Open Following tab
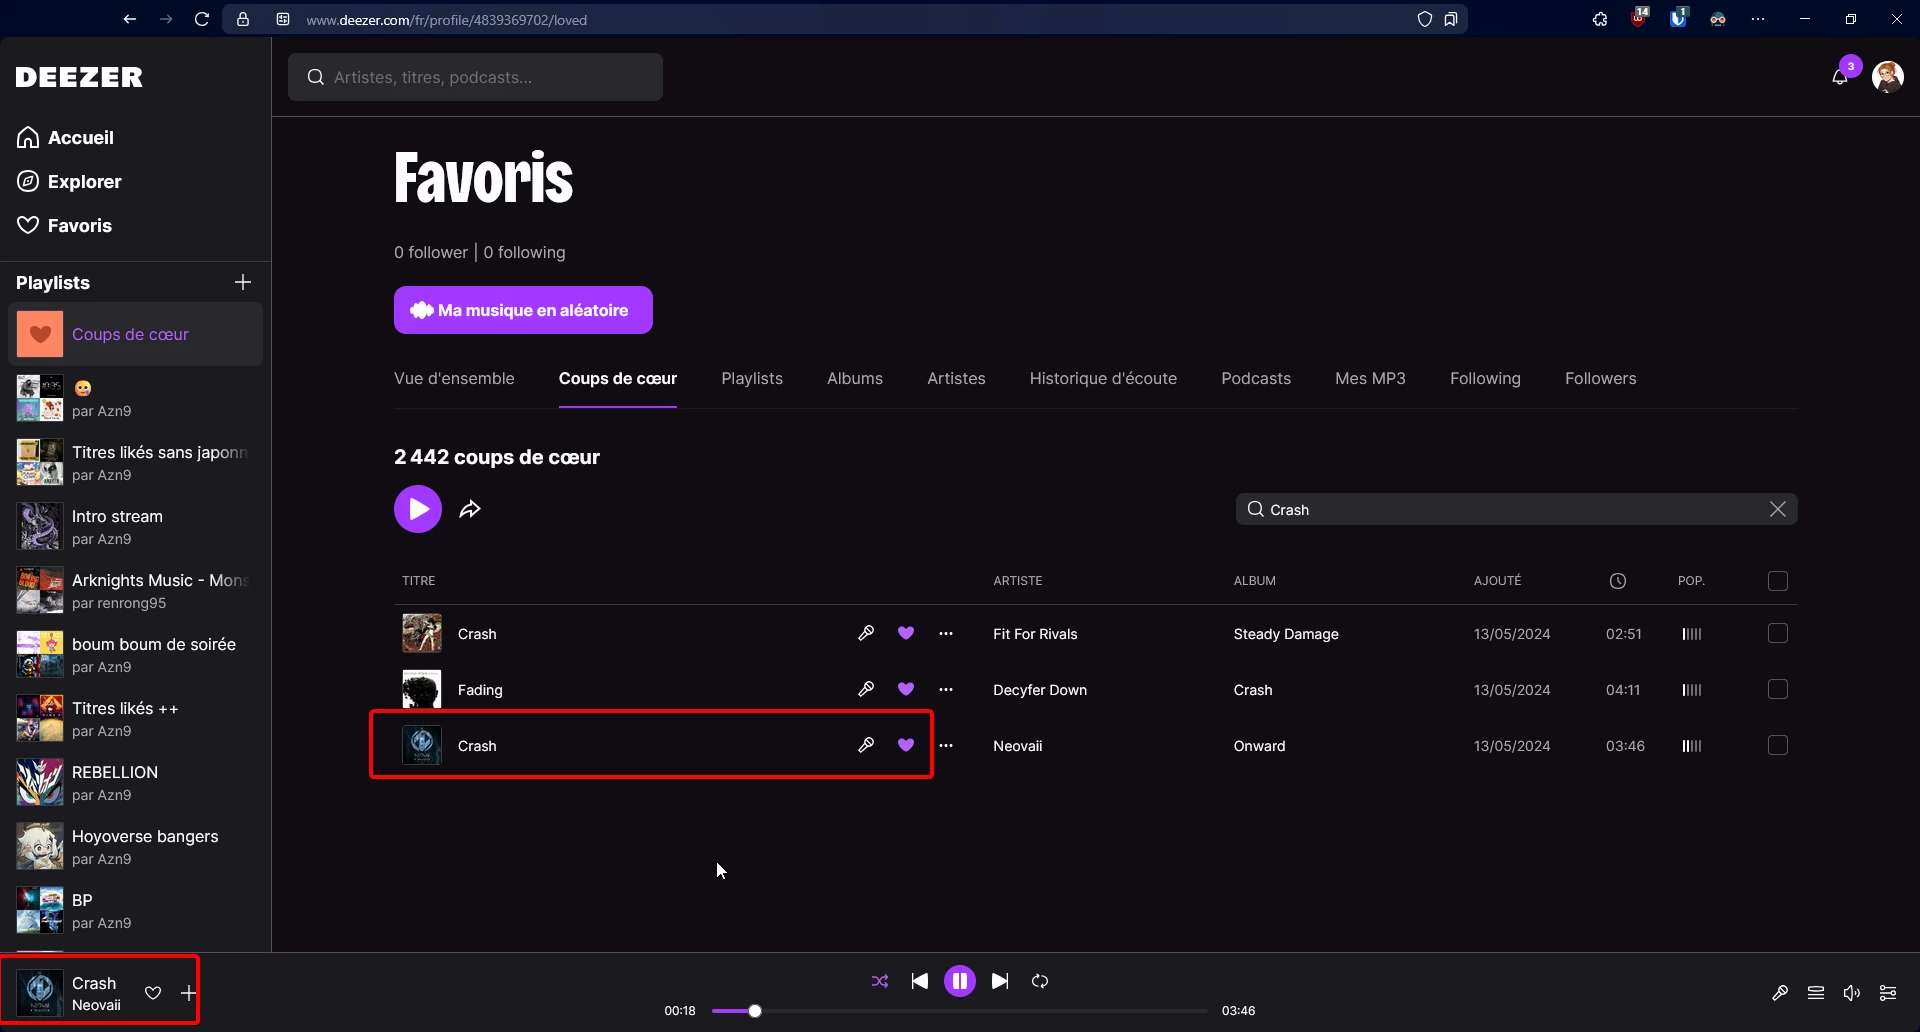 (x=1485, y=378)
